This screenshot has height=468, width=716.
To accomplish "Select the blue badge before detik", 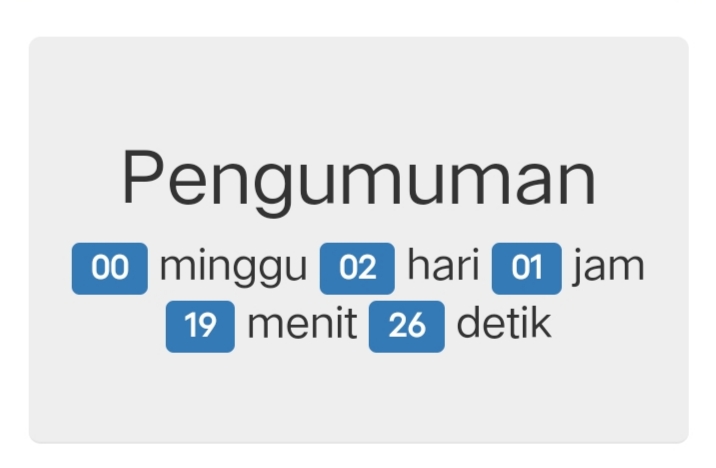I will tap(406, 326).
